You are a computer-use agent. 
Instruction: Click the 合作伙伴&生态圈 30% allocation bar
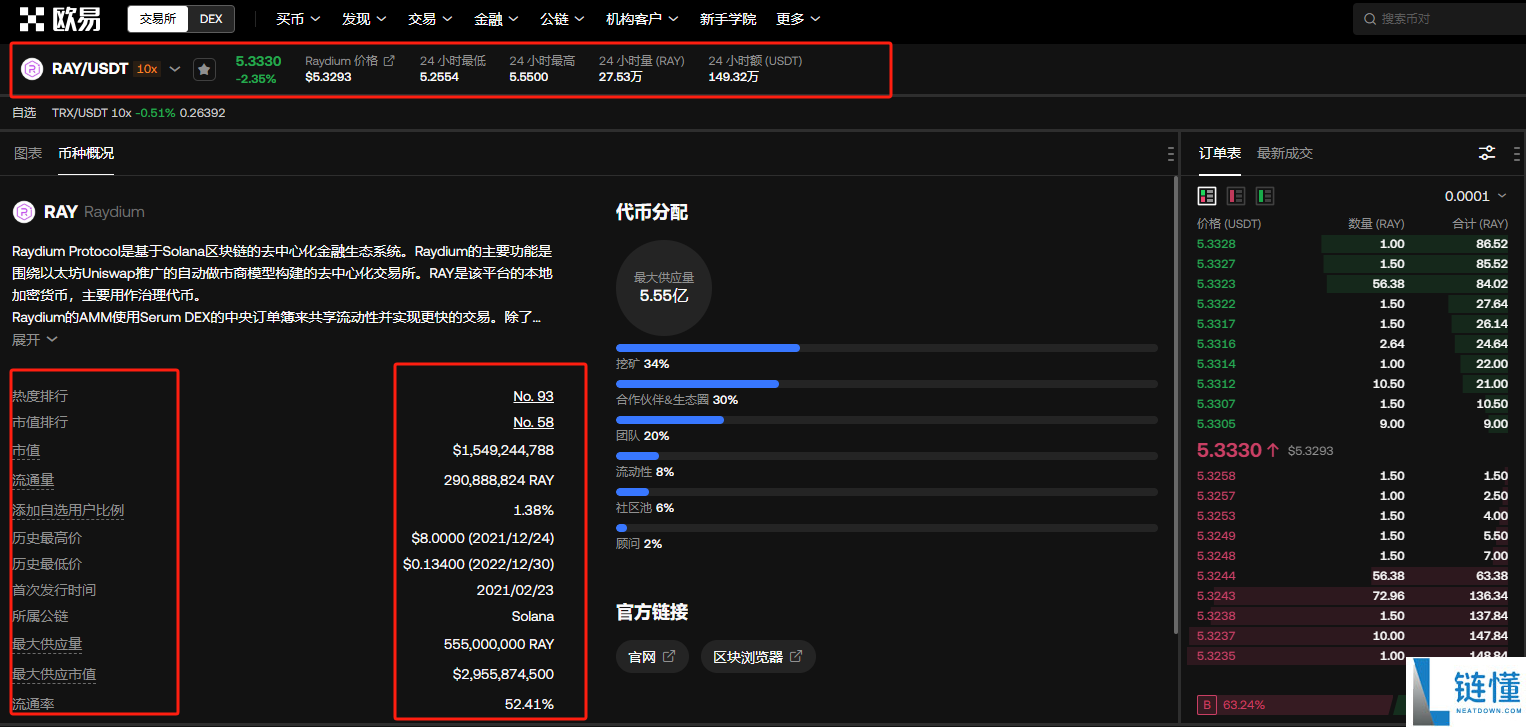887,384
